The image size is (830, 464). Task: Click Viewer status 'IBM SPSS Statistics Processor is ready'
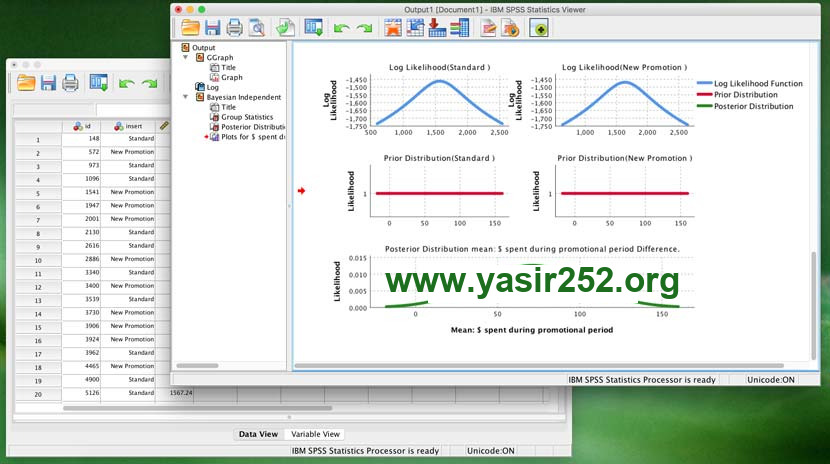(642, 379)
